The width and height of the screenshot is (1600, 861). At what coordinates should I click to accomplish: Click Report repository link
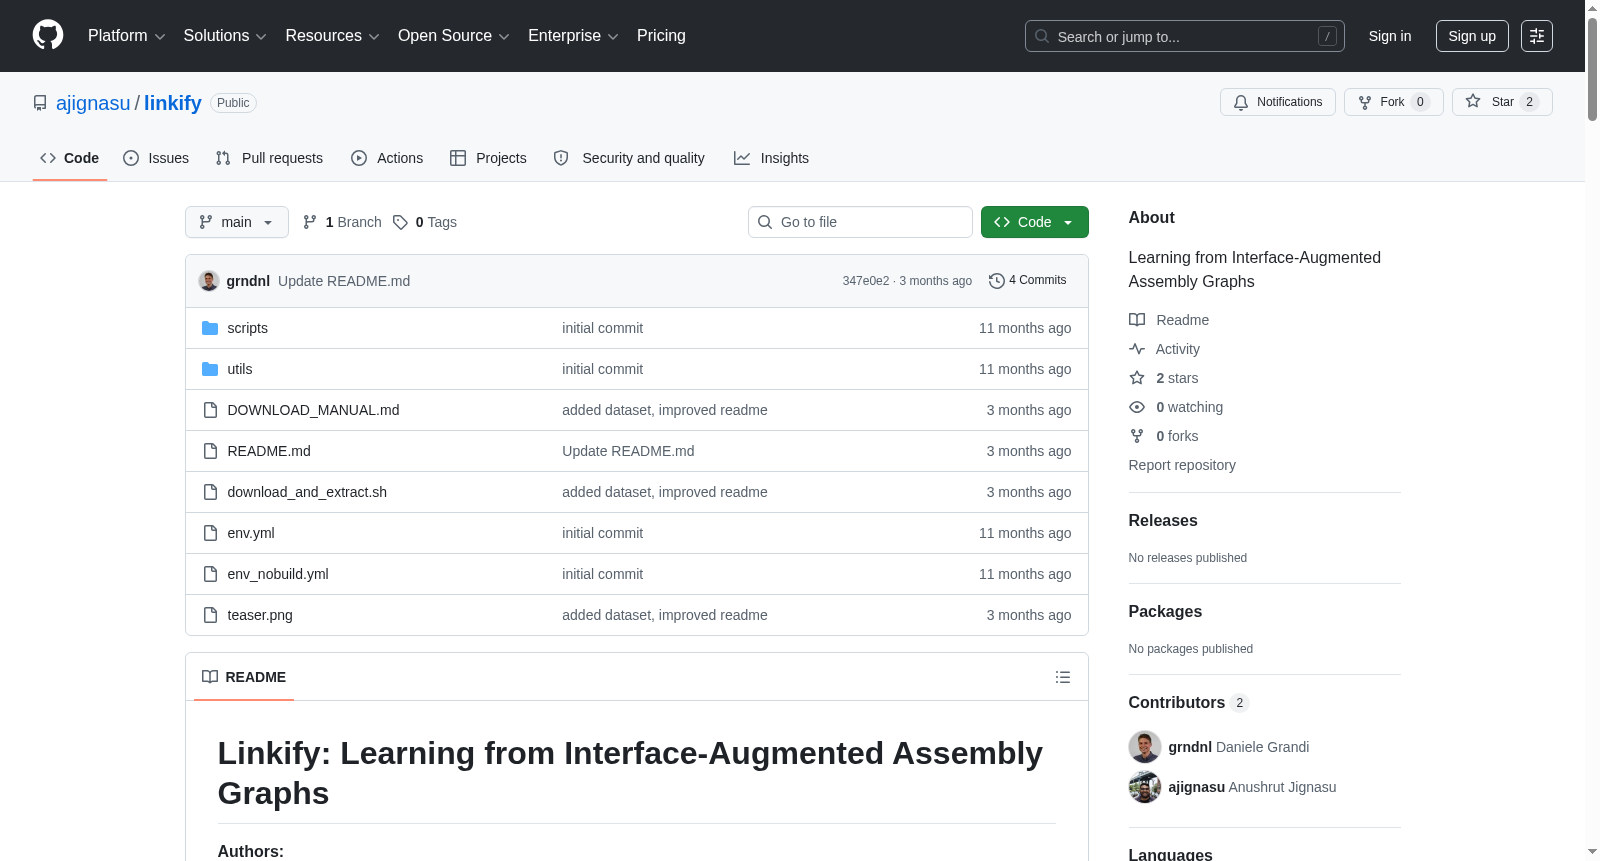[1182, 465]
